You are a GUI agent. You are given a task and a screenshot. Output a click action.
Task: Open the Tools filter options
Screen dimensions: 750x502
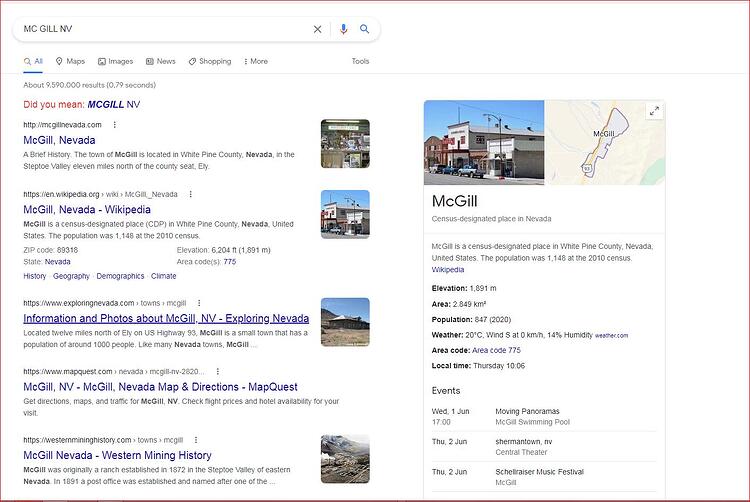(x=360, y=61)
